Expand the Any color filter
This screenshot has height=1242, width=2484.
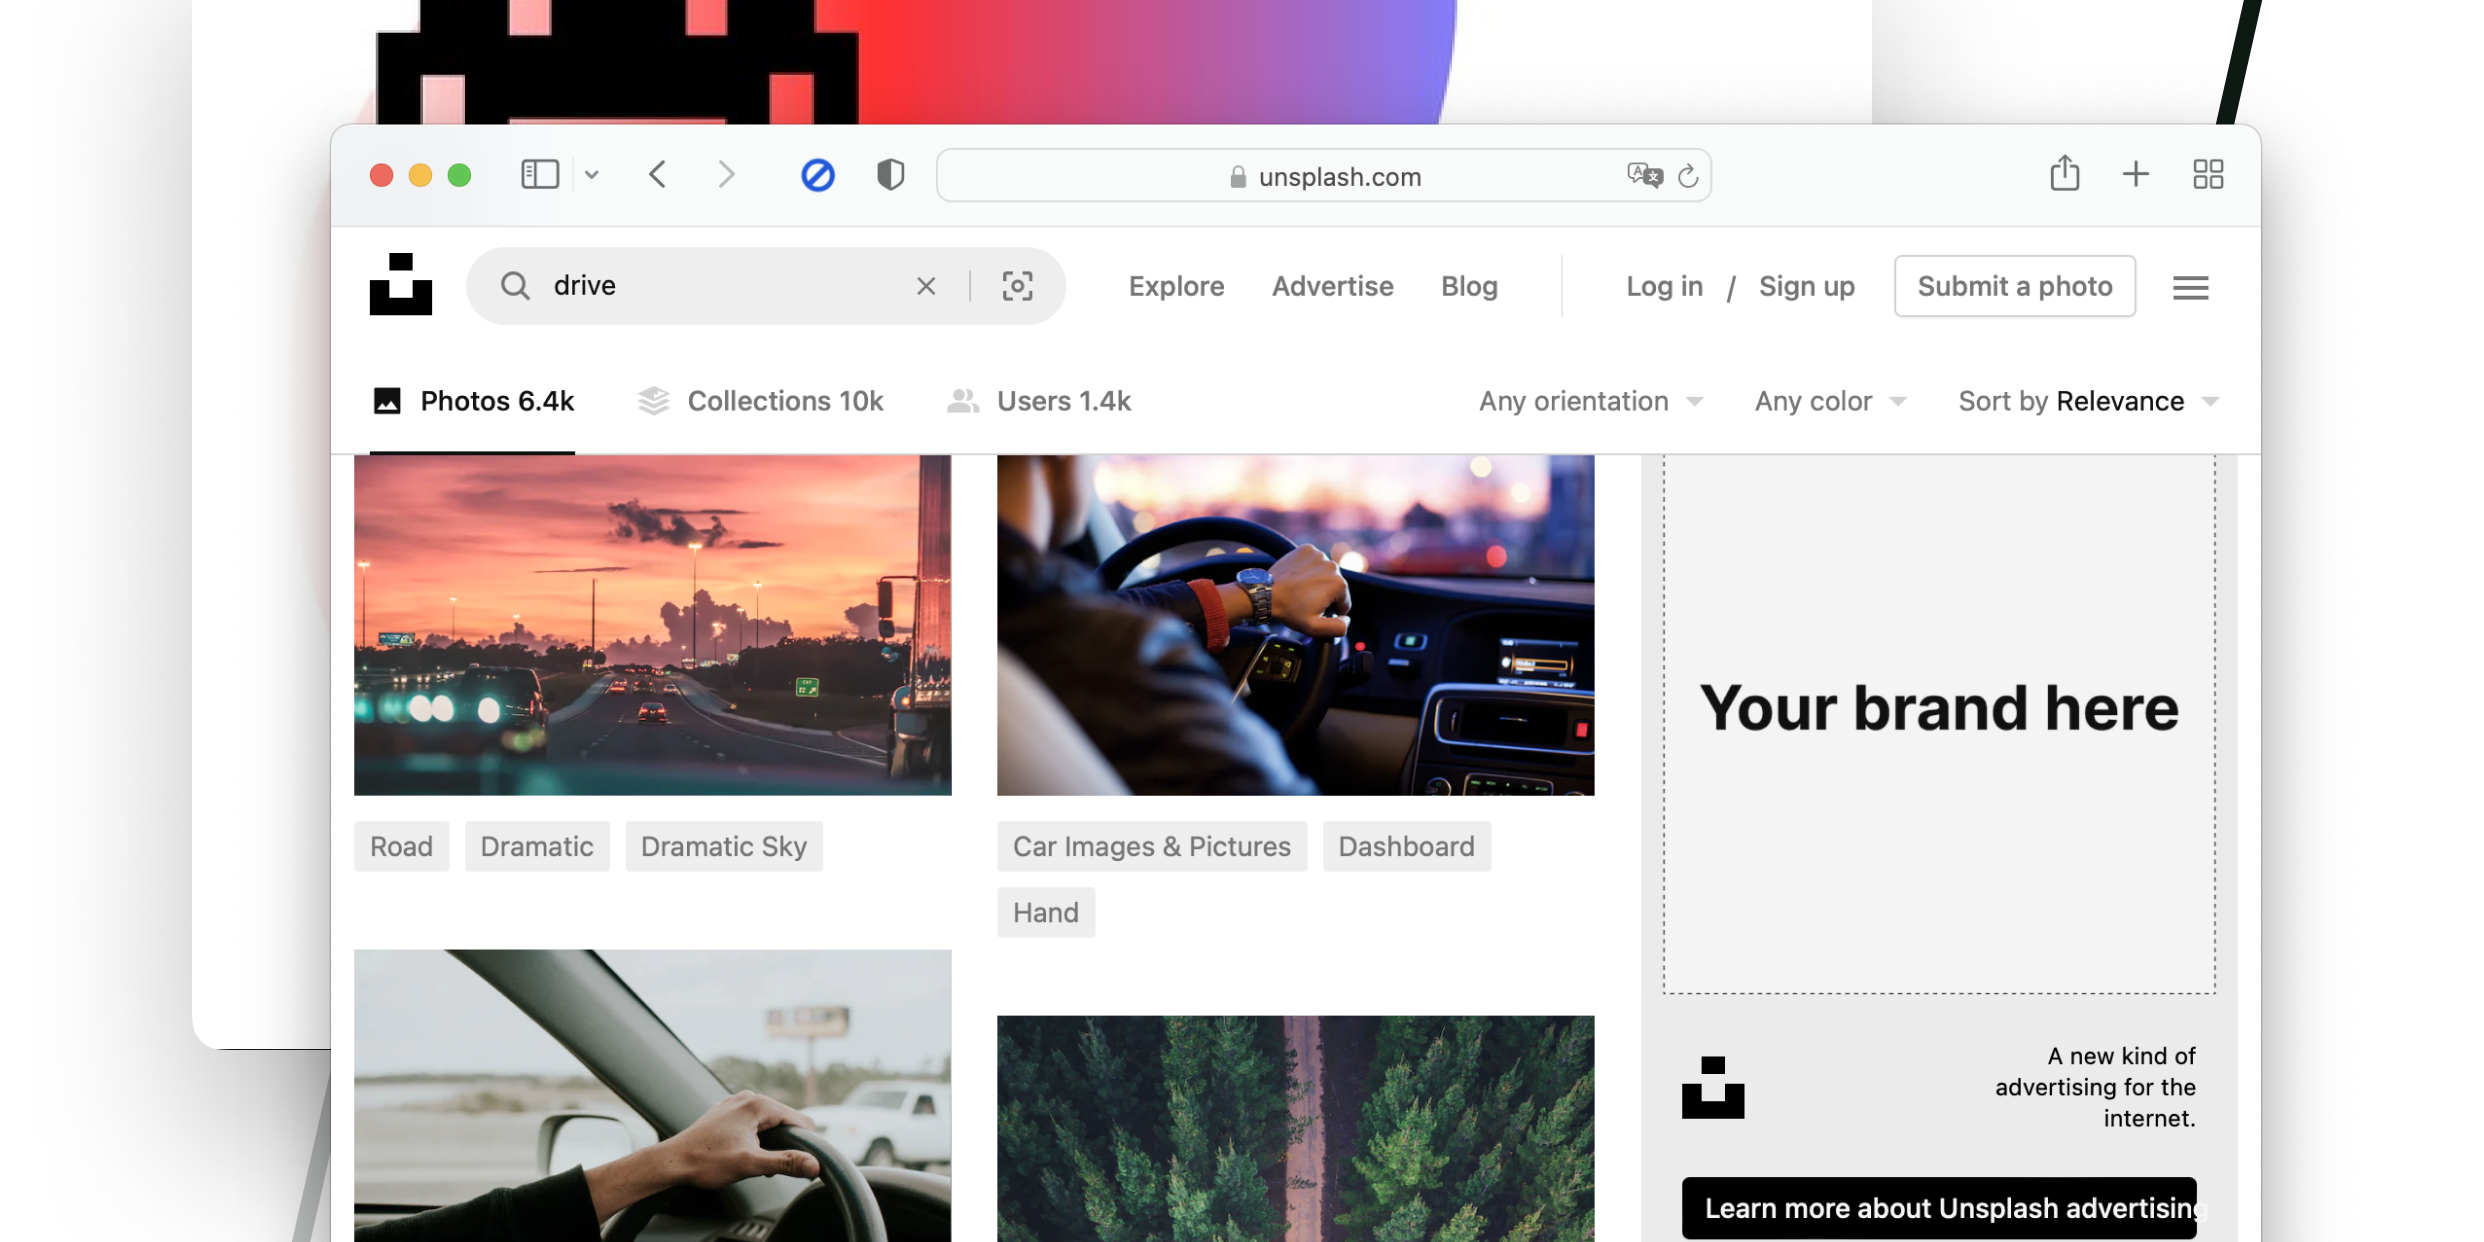click(x=1829, y=401)
